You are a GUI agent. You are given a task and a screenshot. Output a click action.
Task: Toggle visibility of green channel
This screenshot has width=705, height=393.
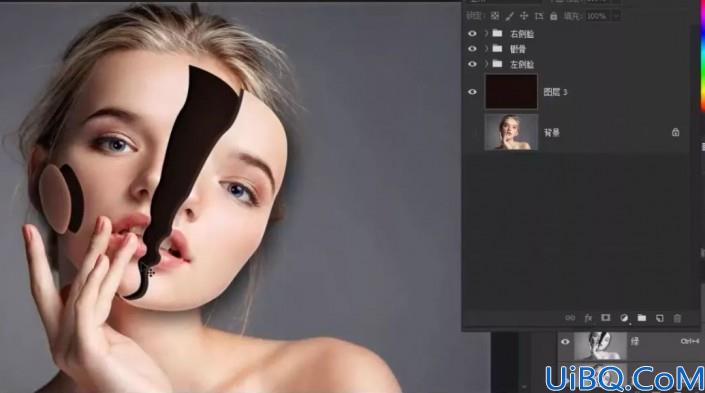(x=565, y=342)
